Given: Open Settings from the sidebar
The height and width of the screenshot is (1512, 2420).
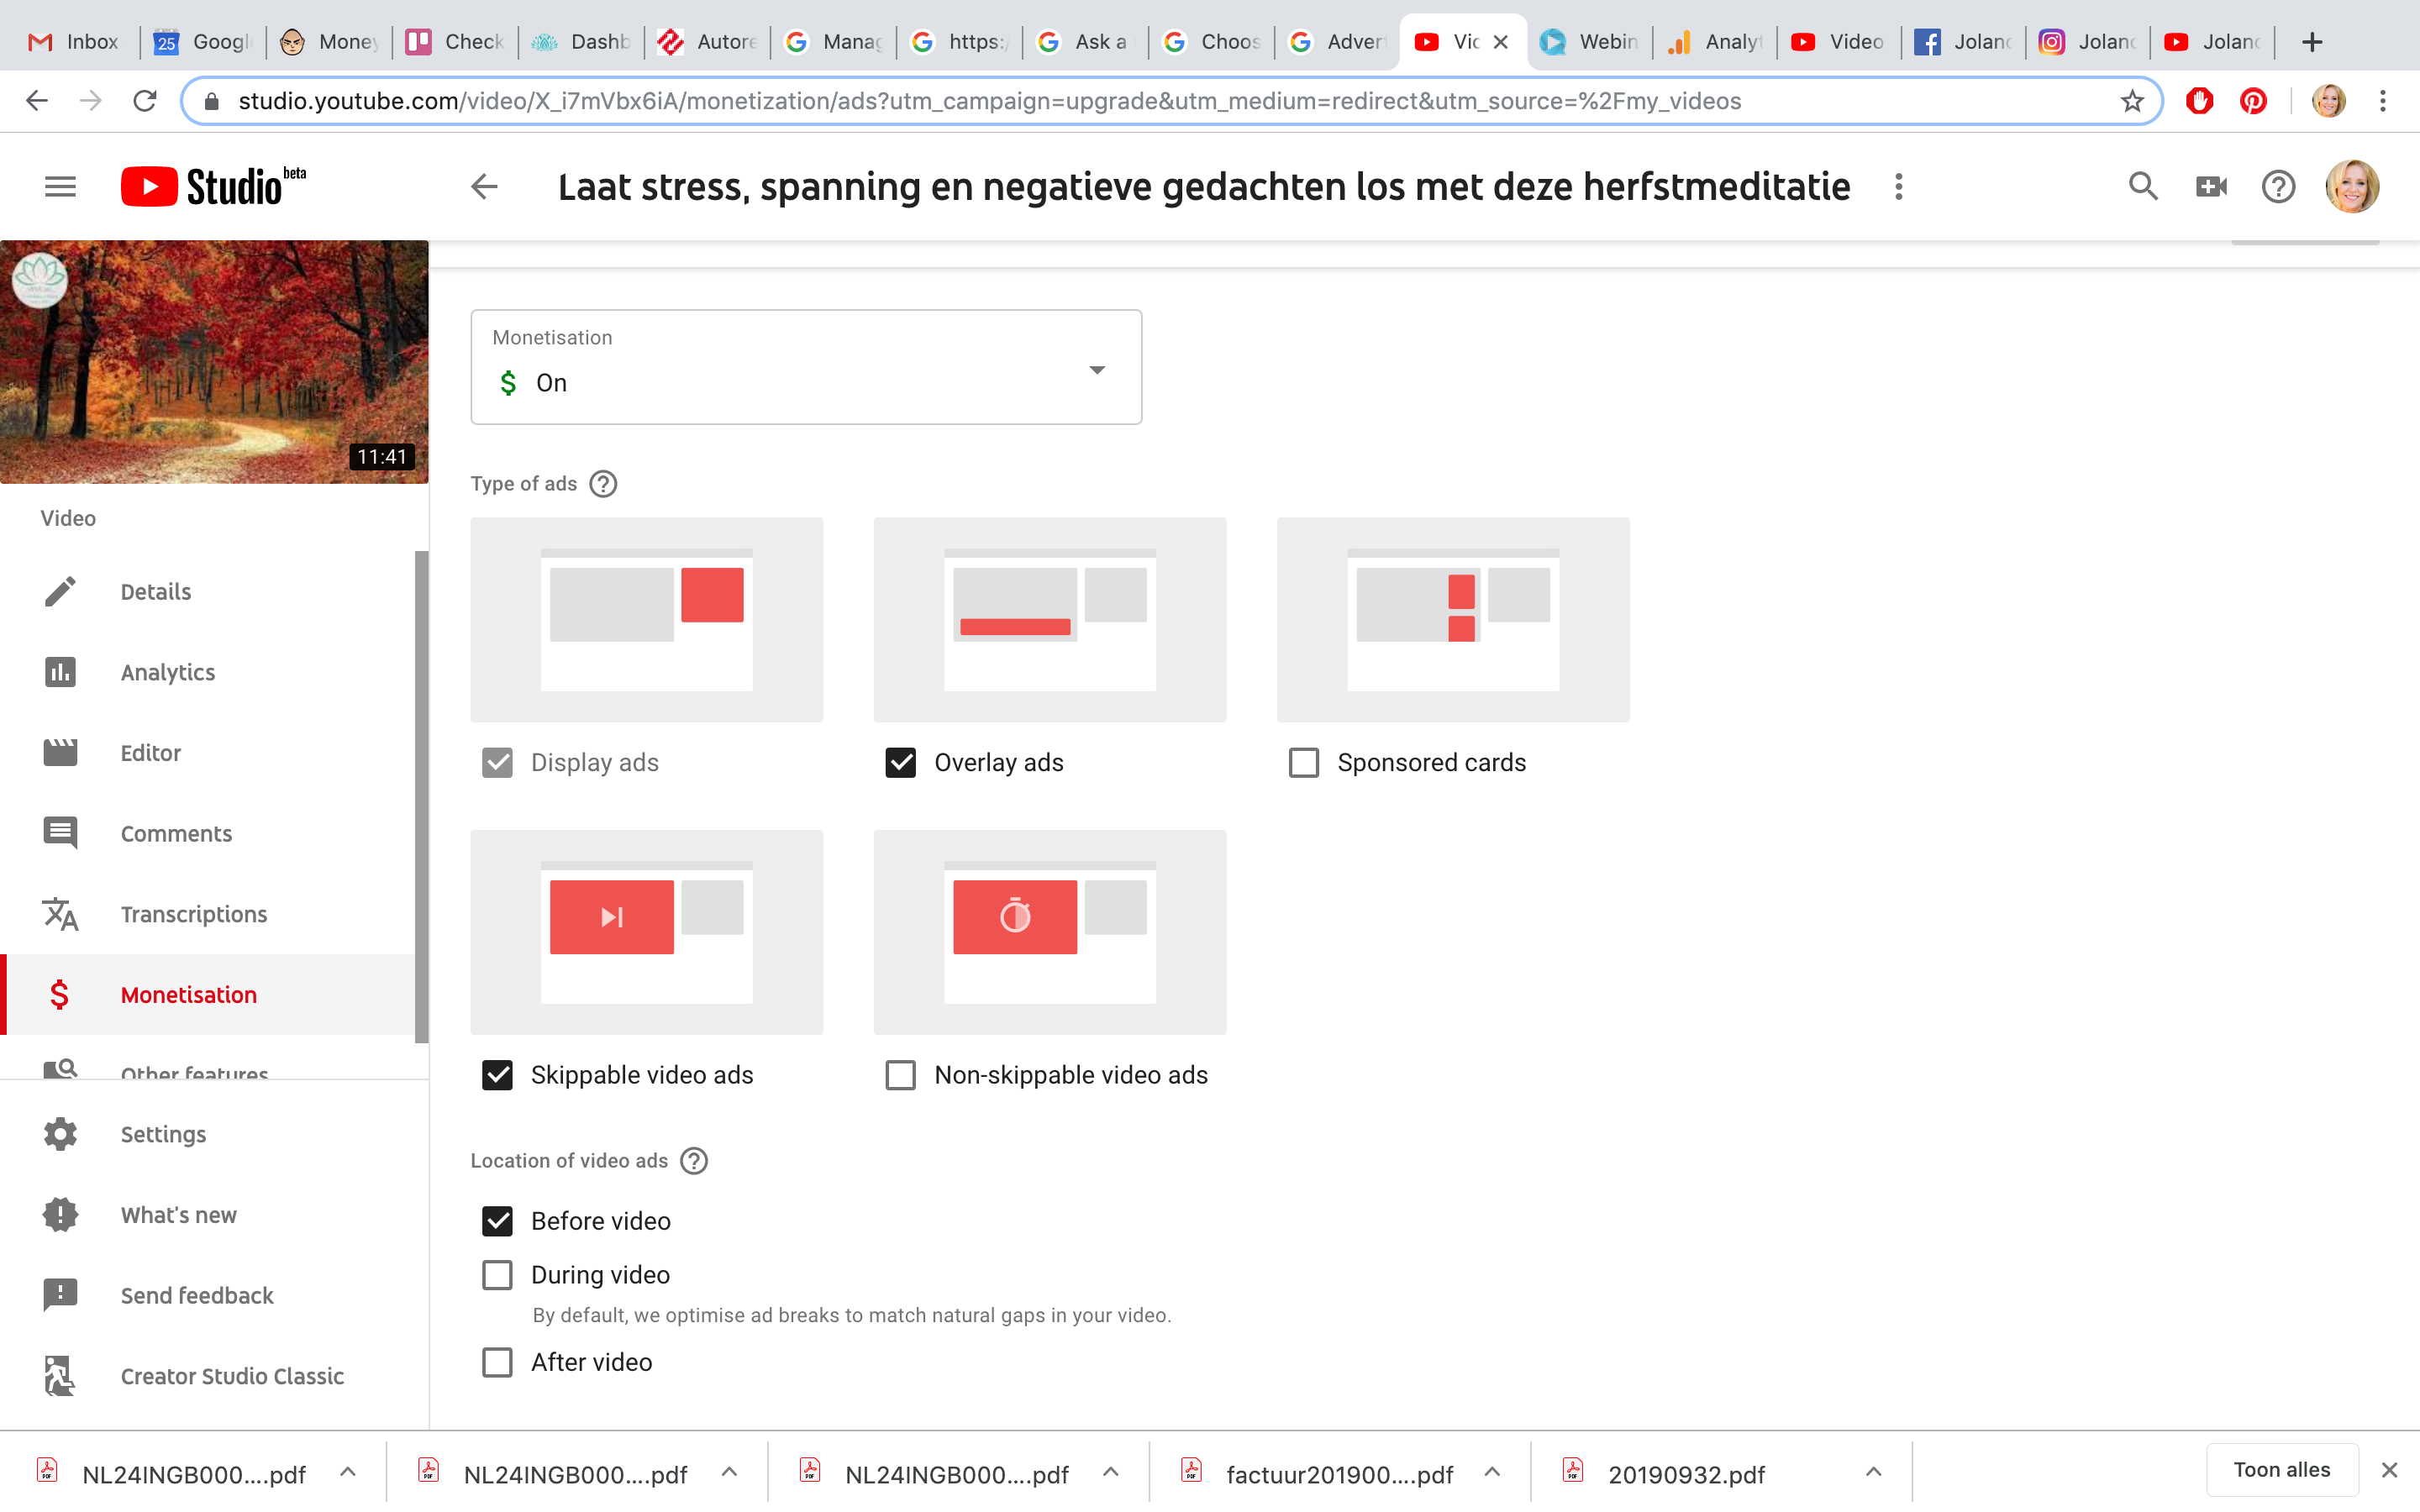Looking at the screenshot, I should [x=162, y=1134].
